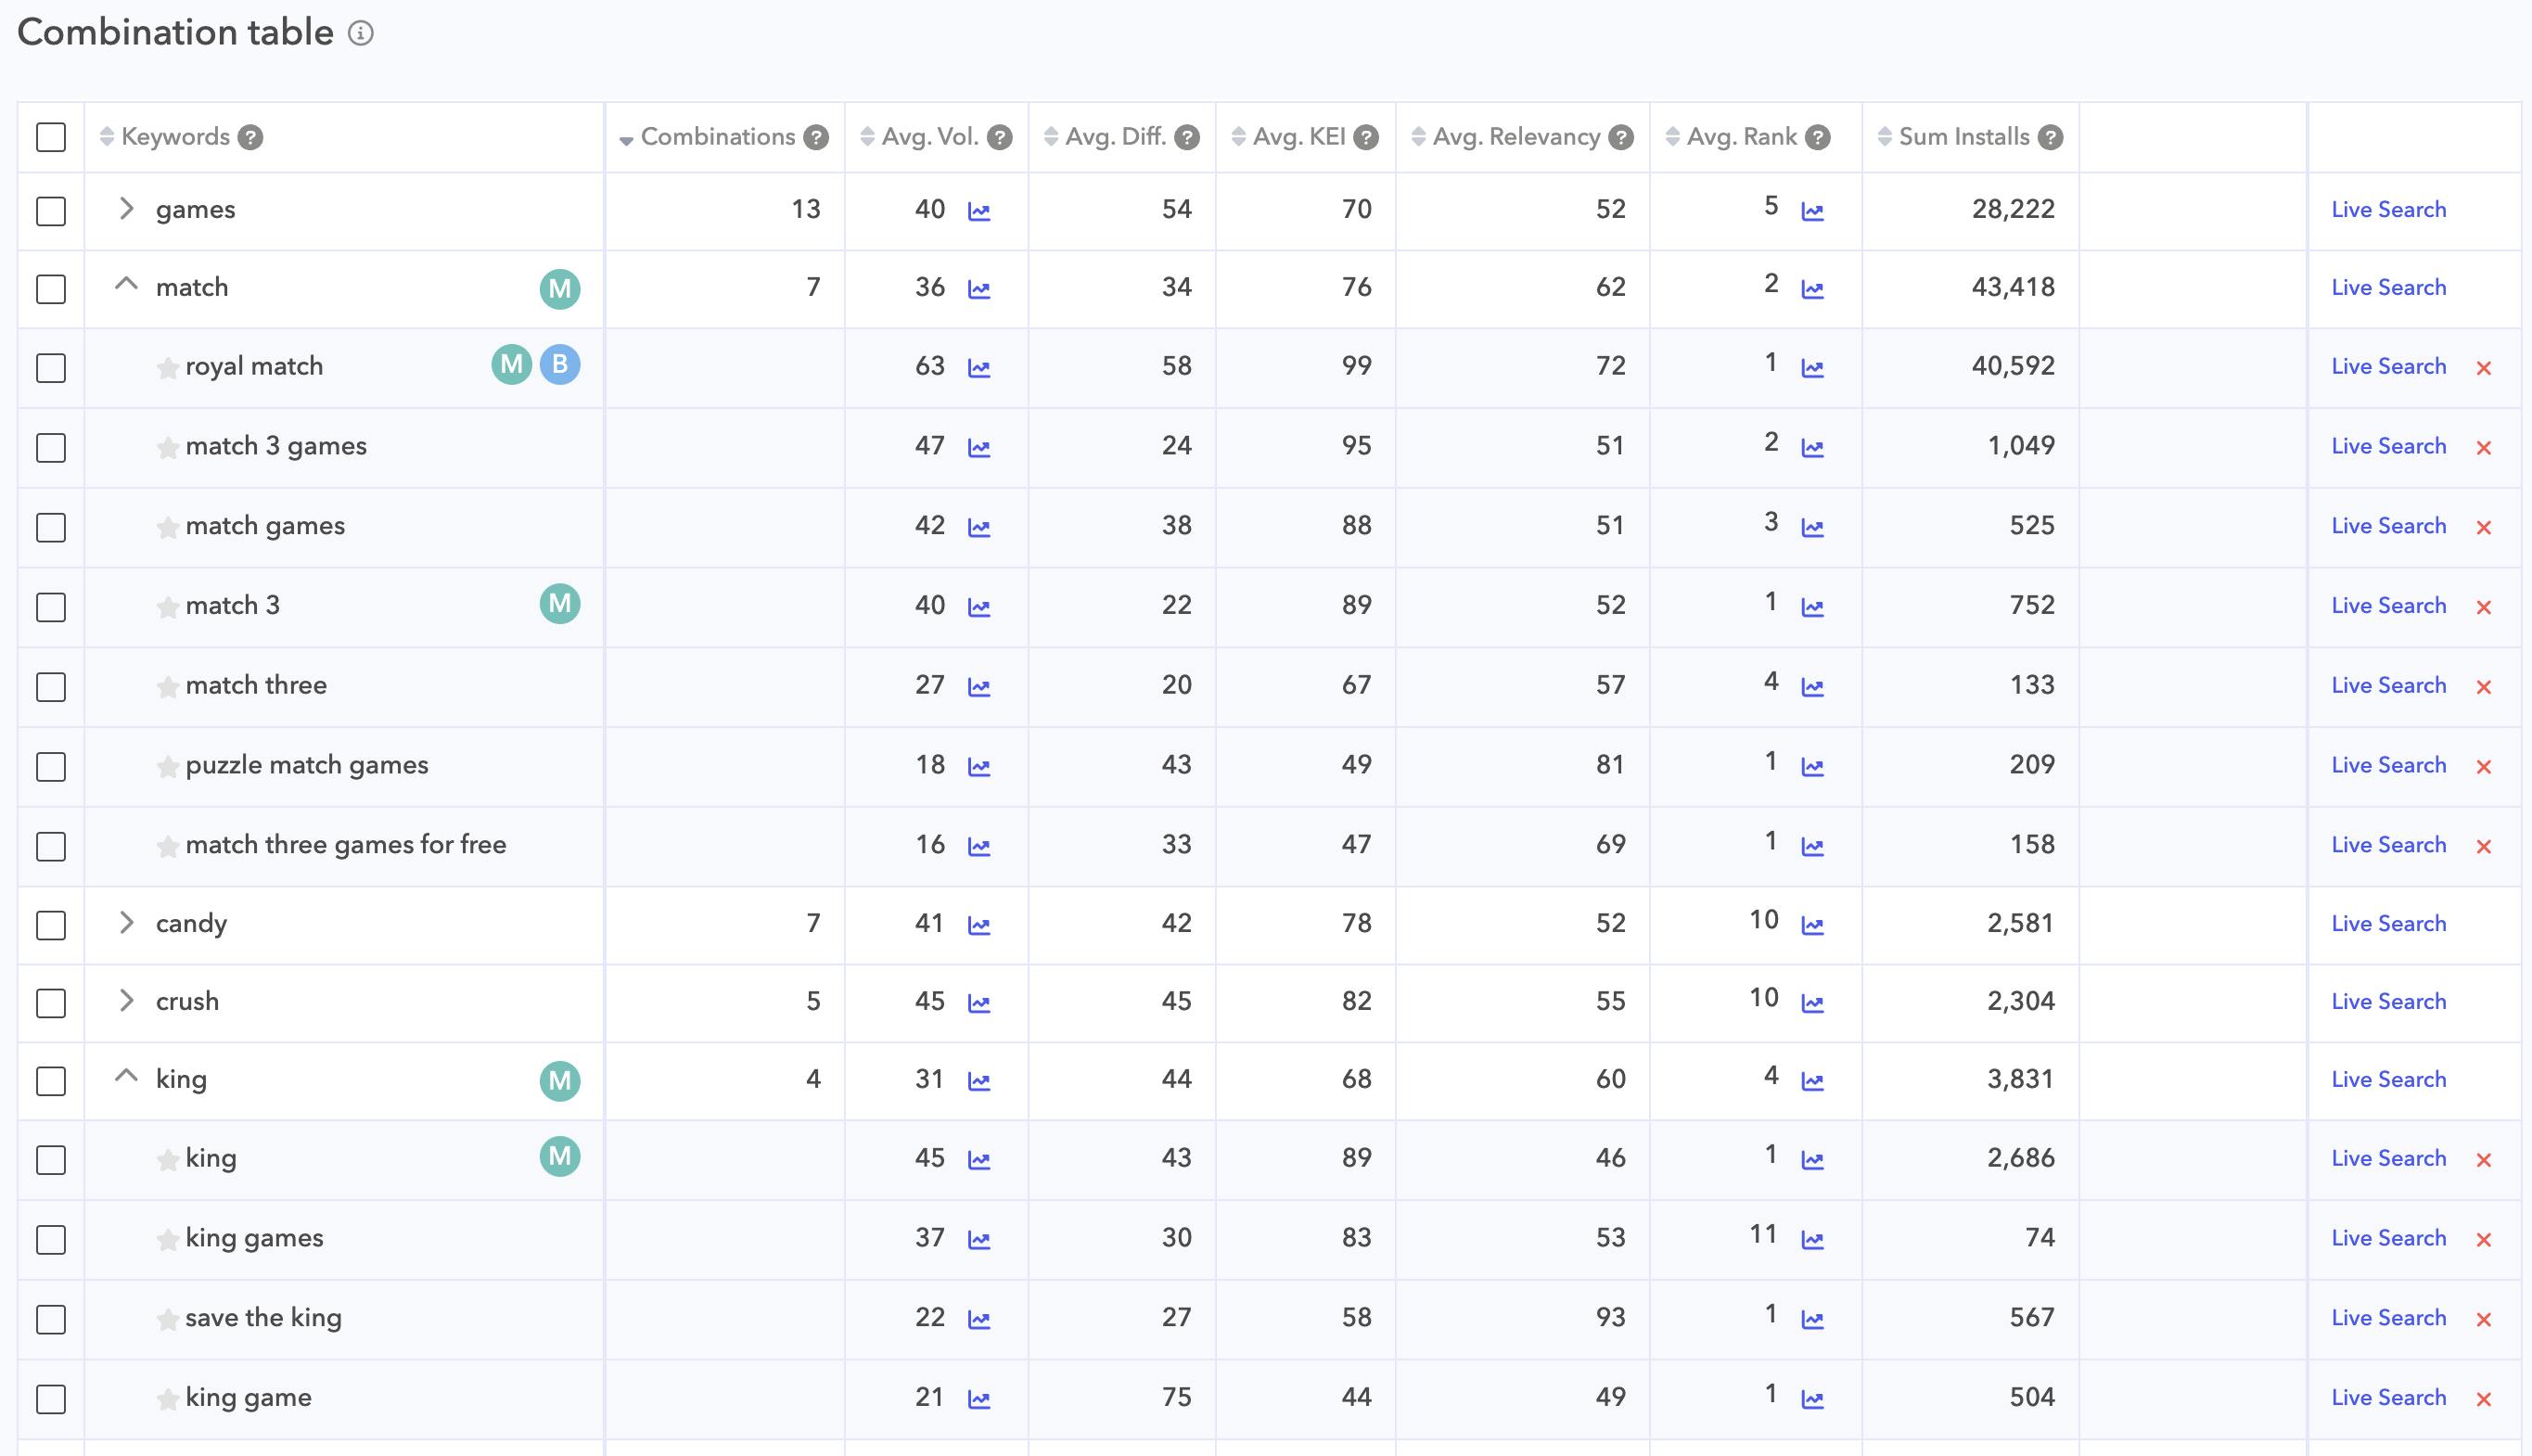
Task: Sort by the Combinations column header
Action: (716, 137)
